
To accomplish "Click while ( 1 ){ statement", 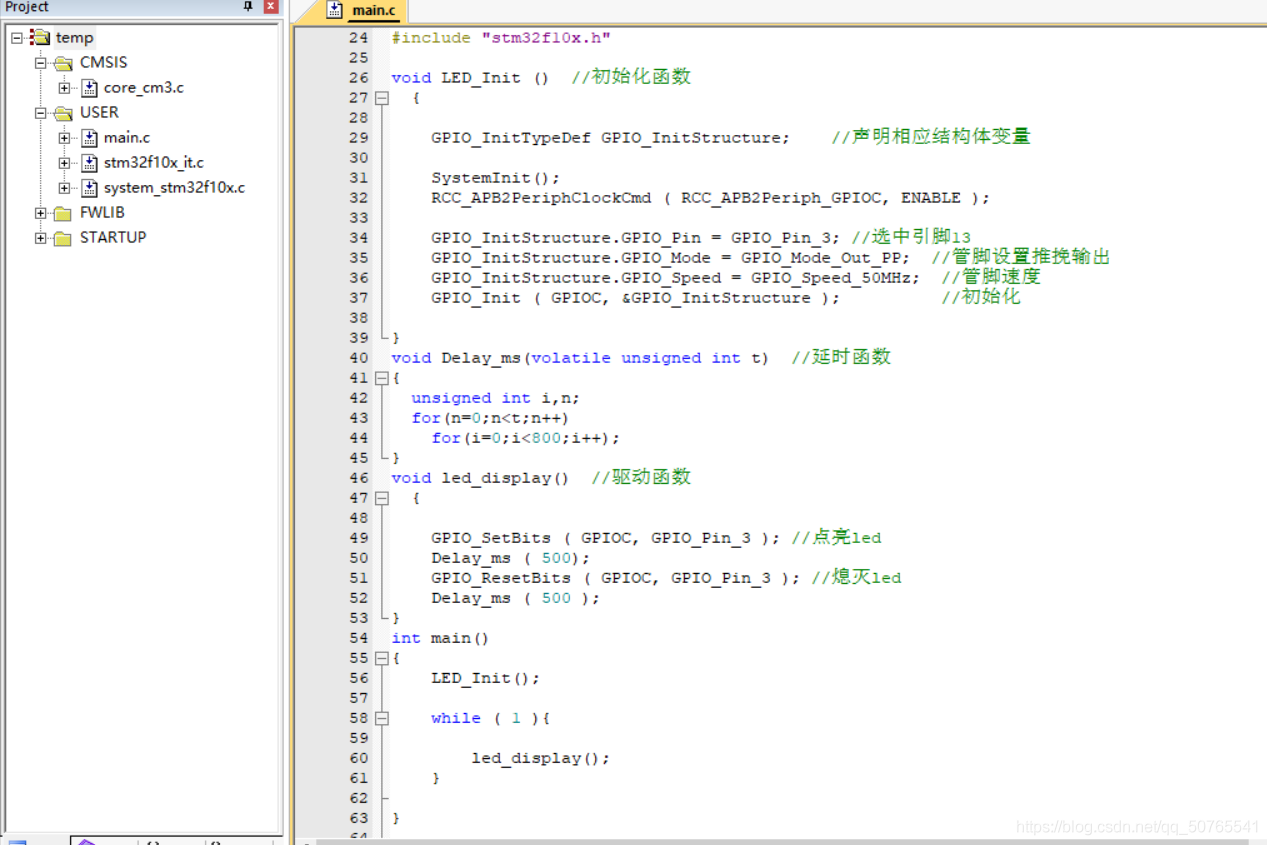I will point(491,718).
